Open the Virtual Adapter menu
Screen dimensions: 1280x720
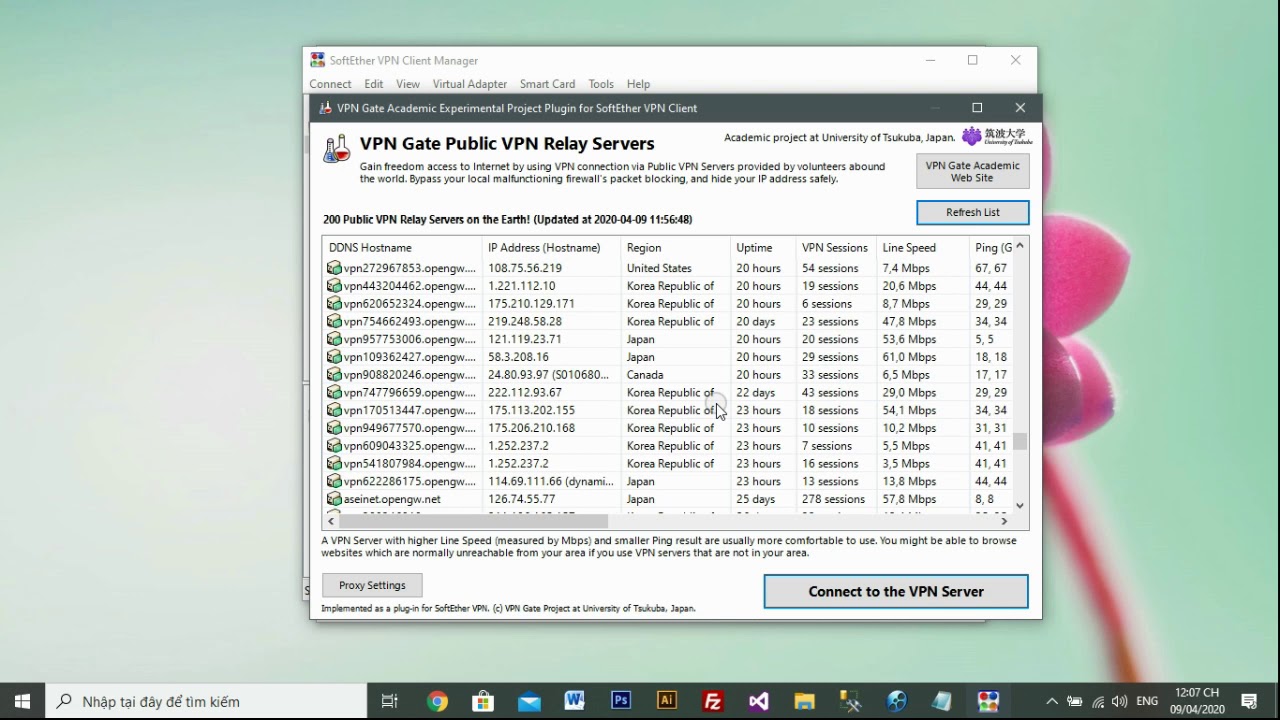click(470, 84)
